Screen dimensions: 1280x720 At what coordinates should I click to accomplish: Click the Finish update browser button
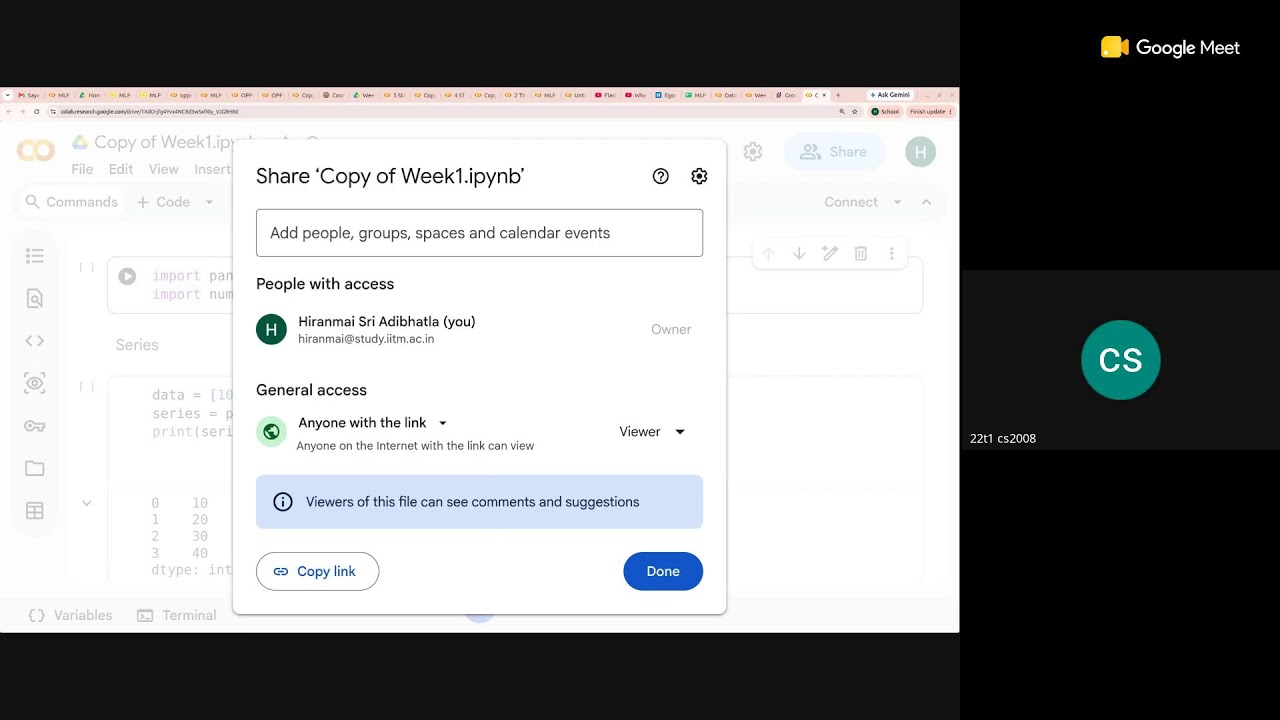[x=931, y=112]
